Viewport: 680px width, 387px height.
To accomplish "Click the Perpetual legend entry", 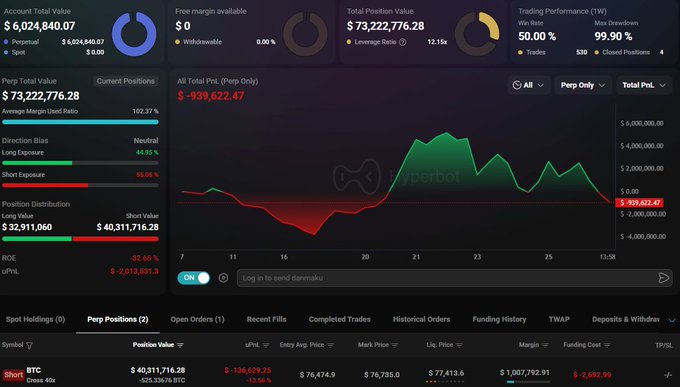I will (54, 42).
